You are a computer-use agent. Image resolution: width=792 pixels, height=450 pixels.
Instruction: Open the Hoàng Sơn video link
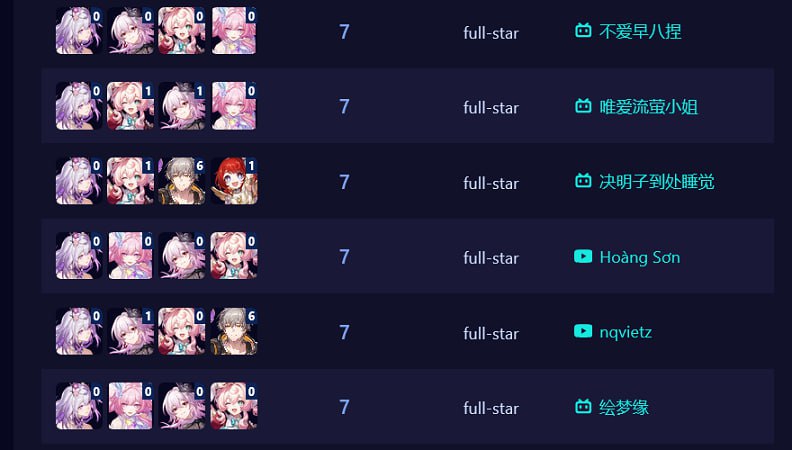click(x=639, y=258)
